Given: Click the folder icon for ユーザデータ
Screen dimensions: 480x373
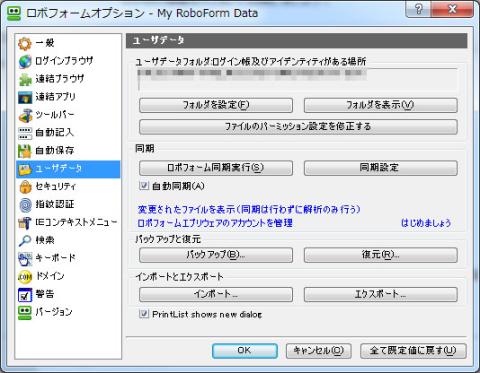Looking at the screenshot, I should point(25,169).
